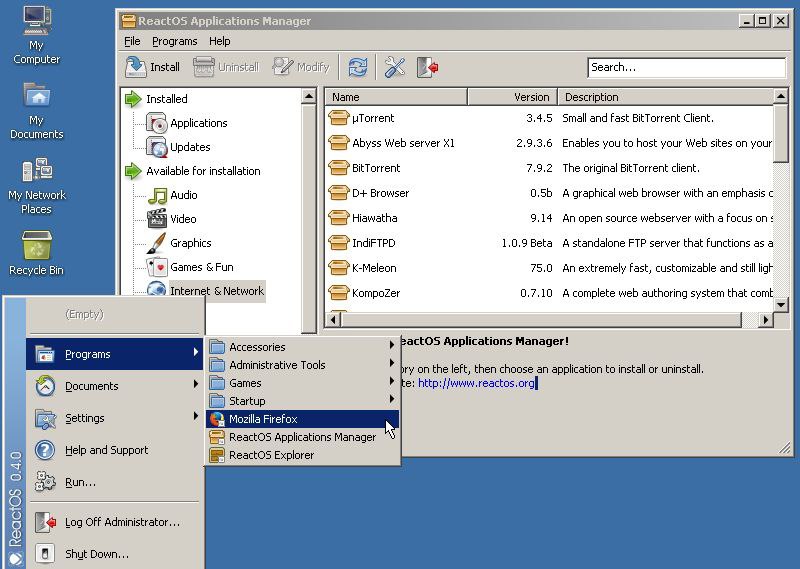
Task: Open the http://www.reactos.org link
Action: click(476, 383)
